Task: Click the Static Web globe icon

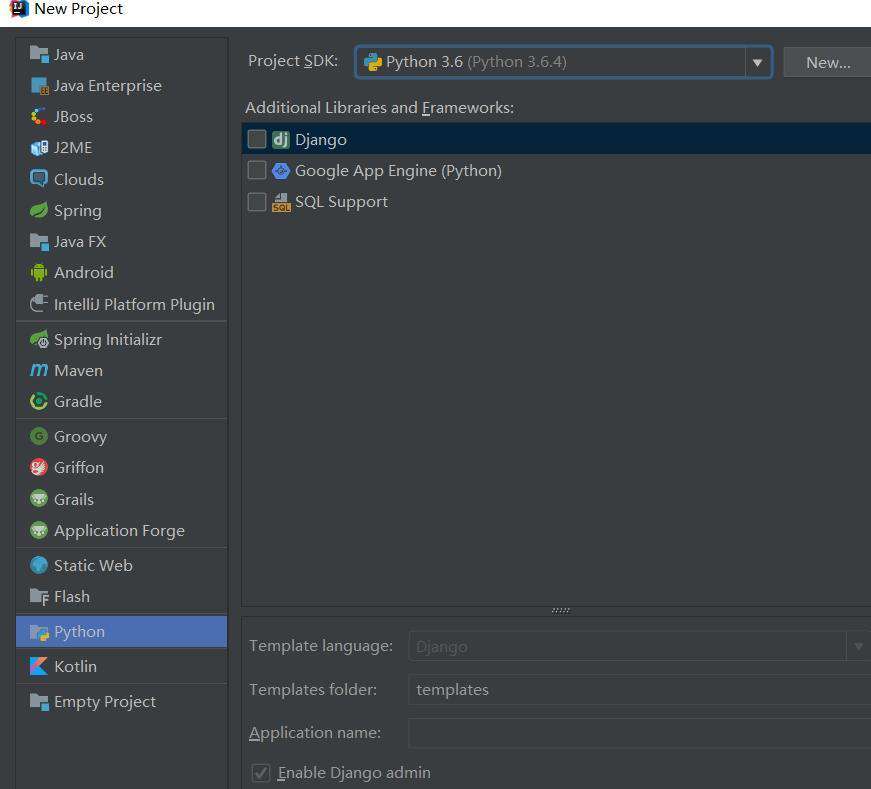Action: (x=39, y=565)
